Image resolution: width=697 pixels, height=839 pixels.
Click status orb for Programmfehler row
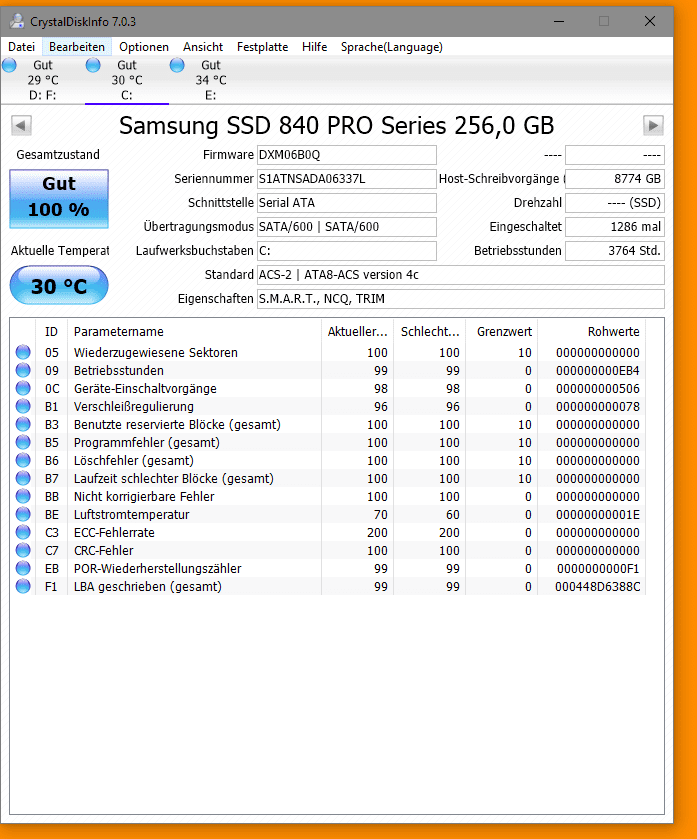pos(23,442)
